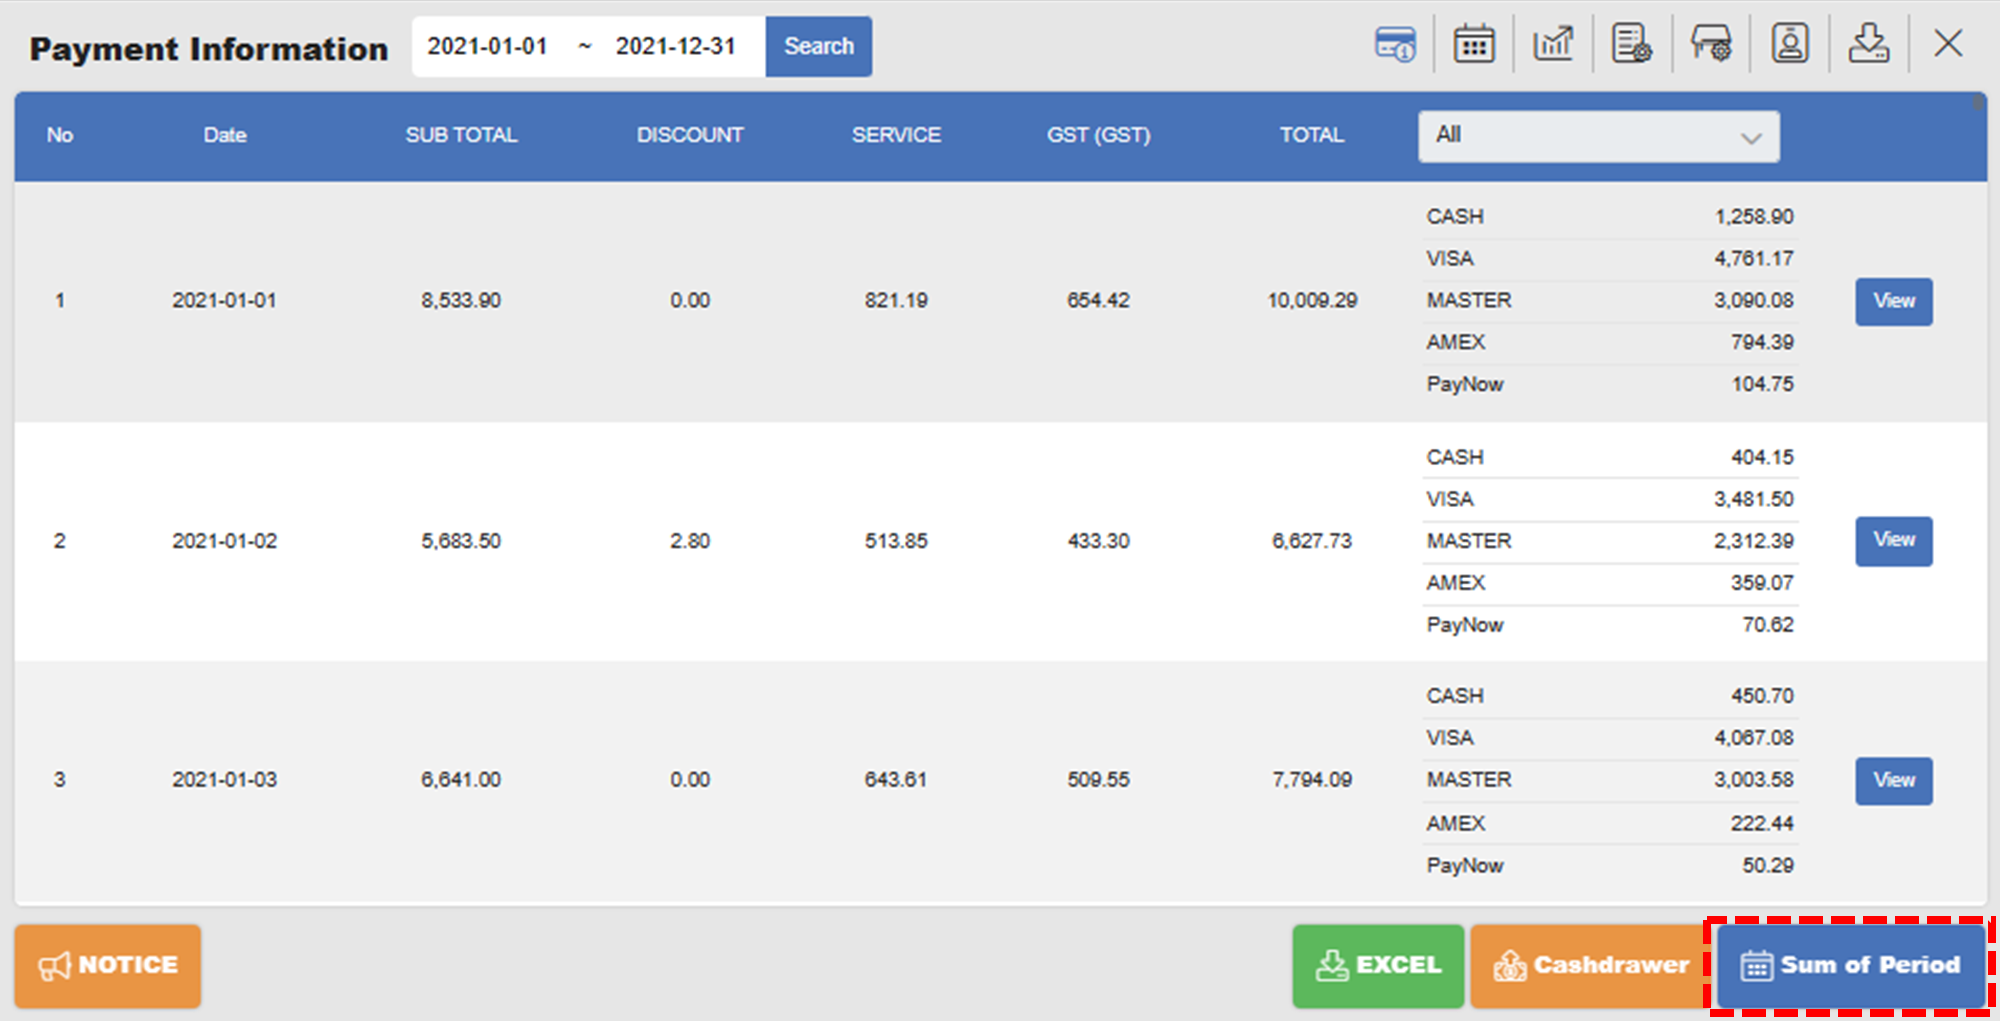Click the start date field showing 2021-01-01
This screenshot has width=2000, height=1021.
488,45
